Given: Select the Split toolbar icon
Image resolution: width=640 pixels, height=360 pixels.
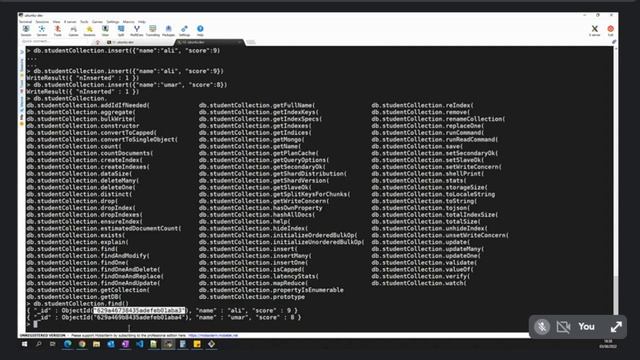Looking at the screenshot, I should (x=121, y=31).
